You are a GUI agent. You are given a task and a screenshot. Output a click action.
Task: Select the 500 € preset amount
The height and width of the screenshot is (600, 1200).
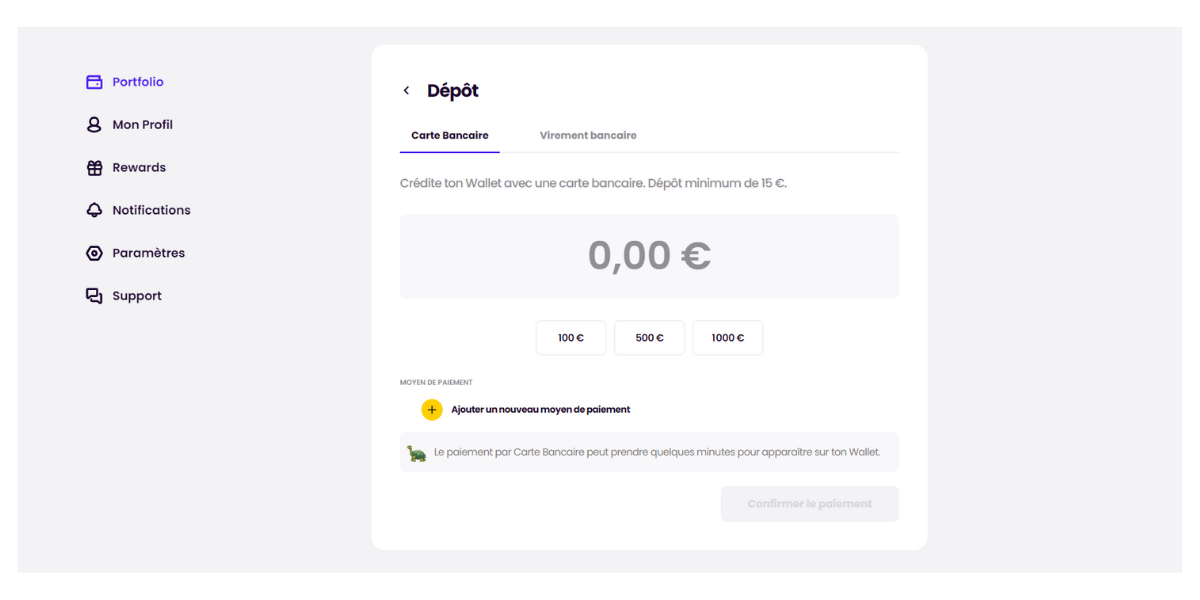650,338
